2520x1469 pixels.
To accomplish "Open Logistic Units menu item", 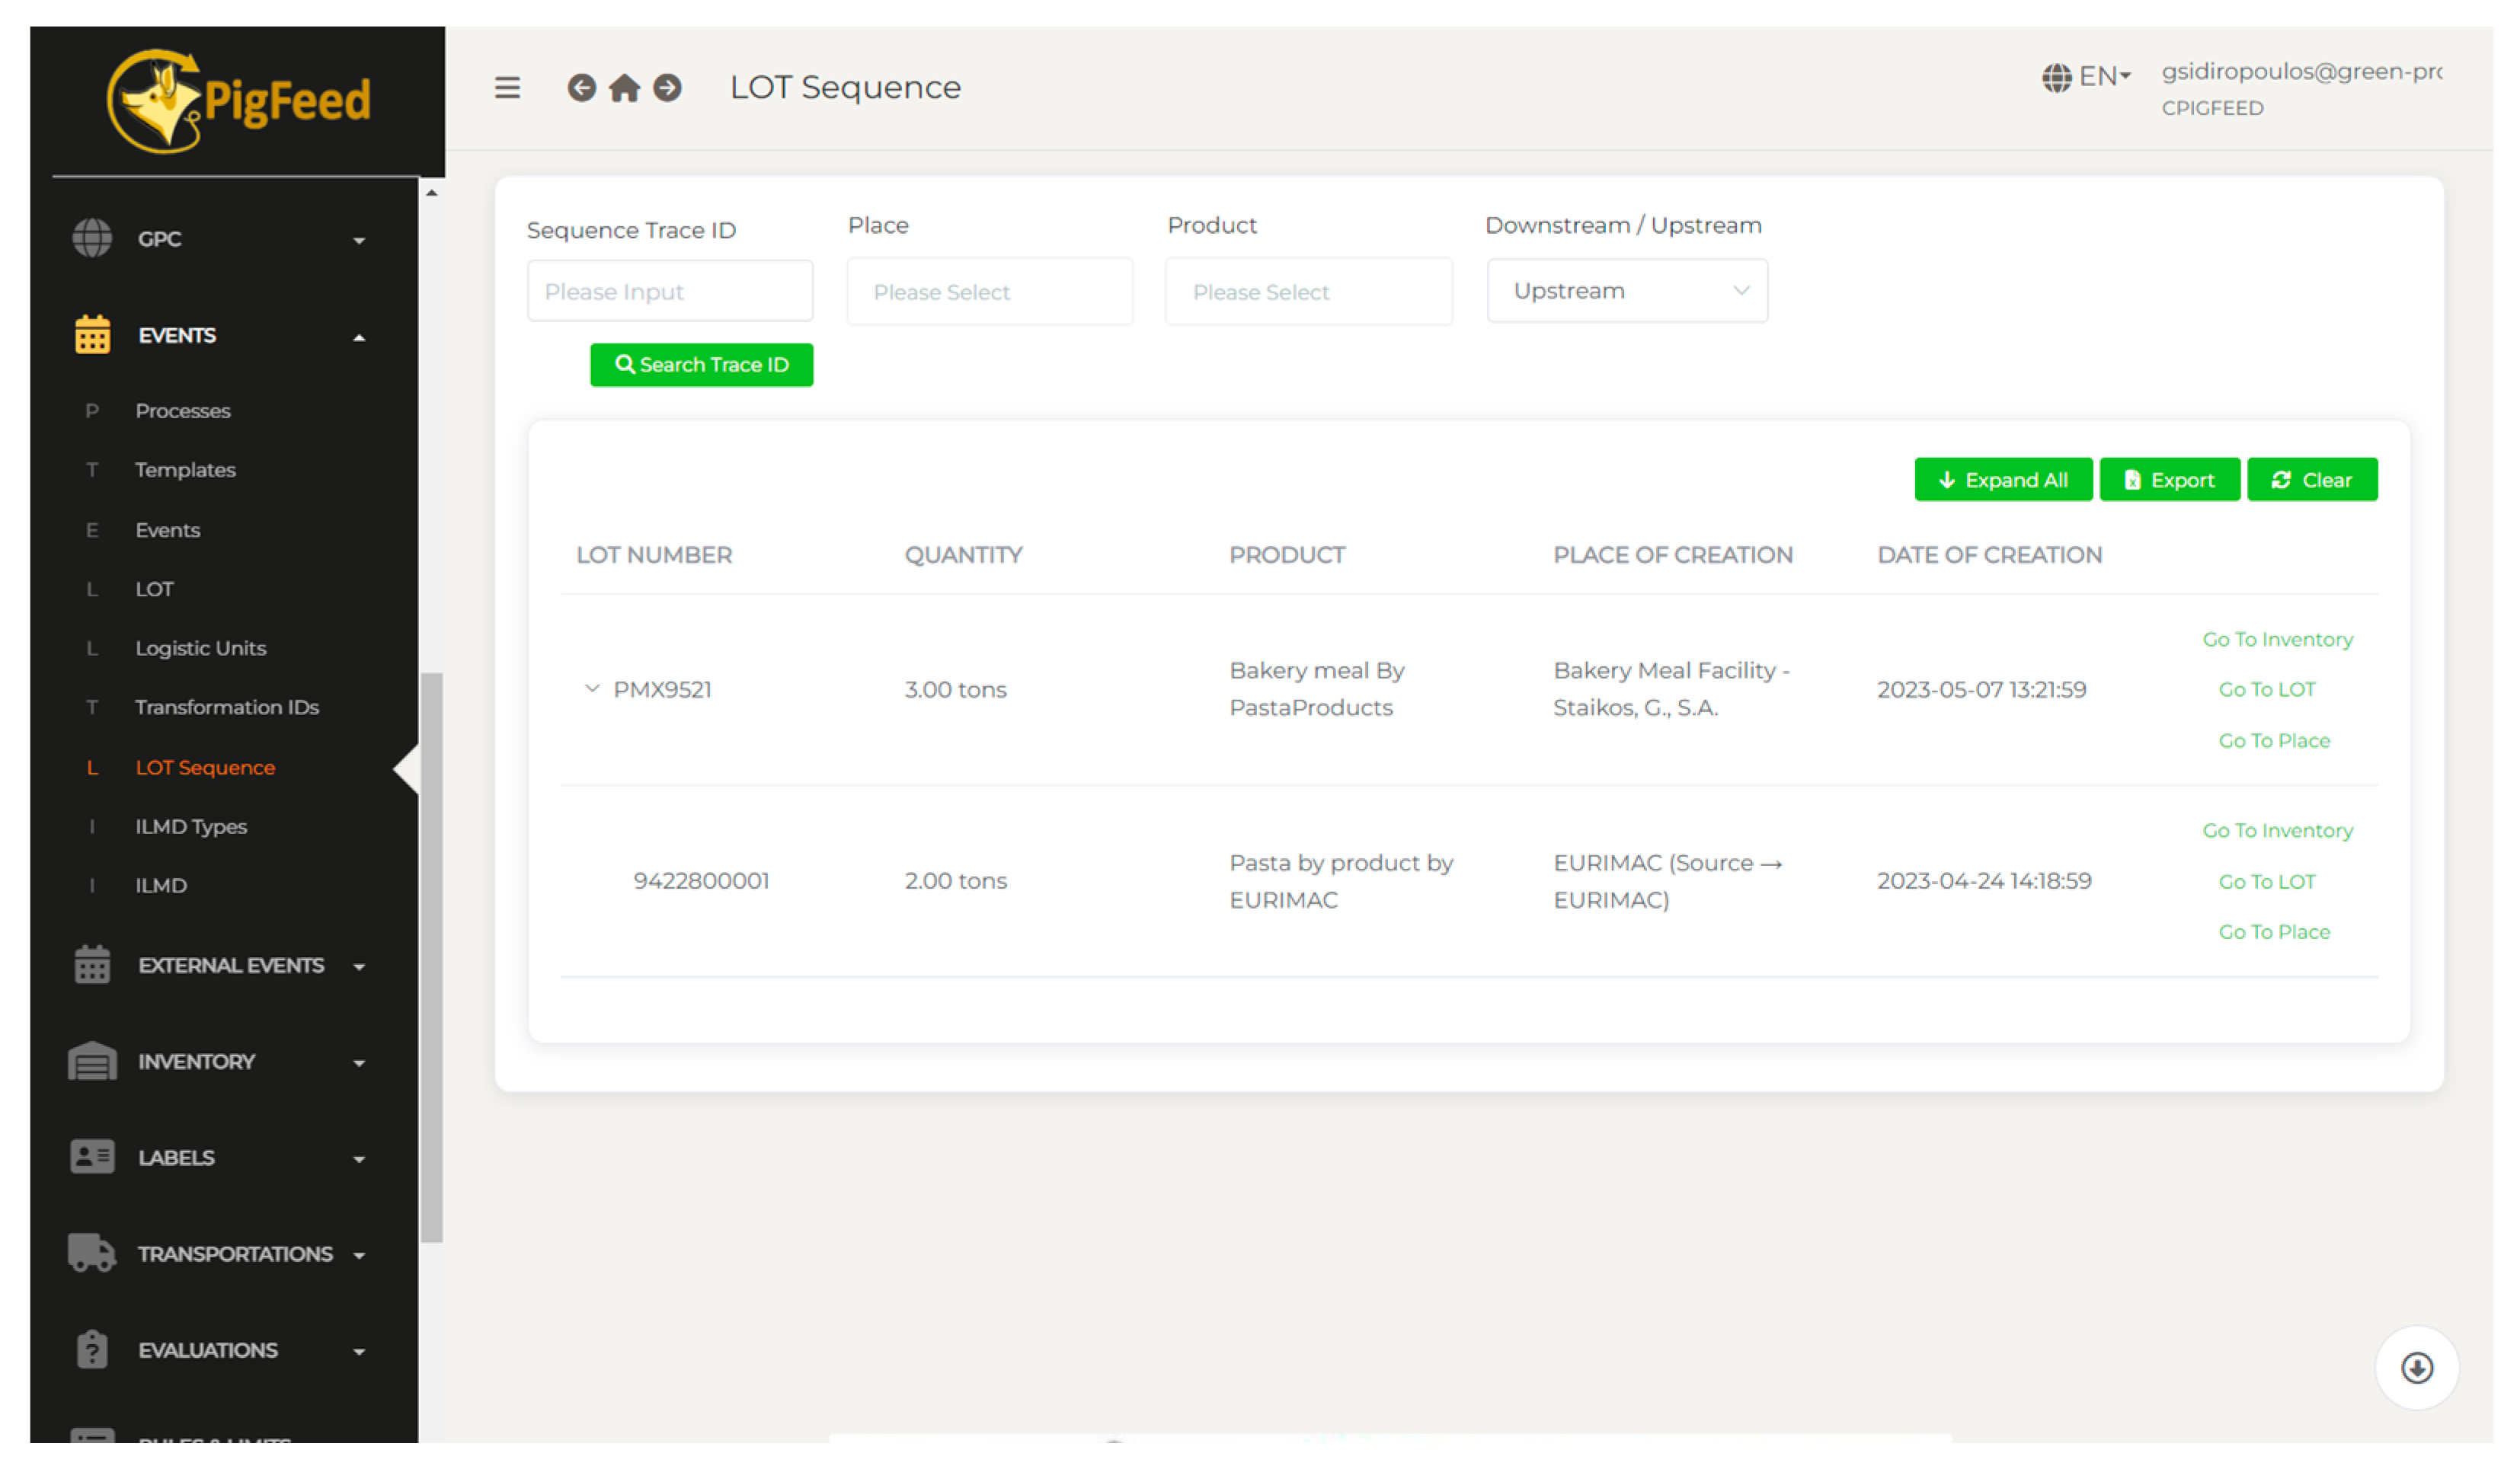I will (x=200, y=648).
